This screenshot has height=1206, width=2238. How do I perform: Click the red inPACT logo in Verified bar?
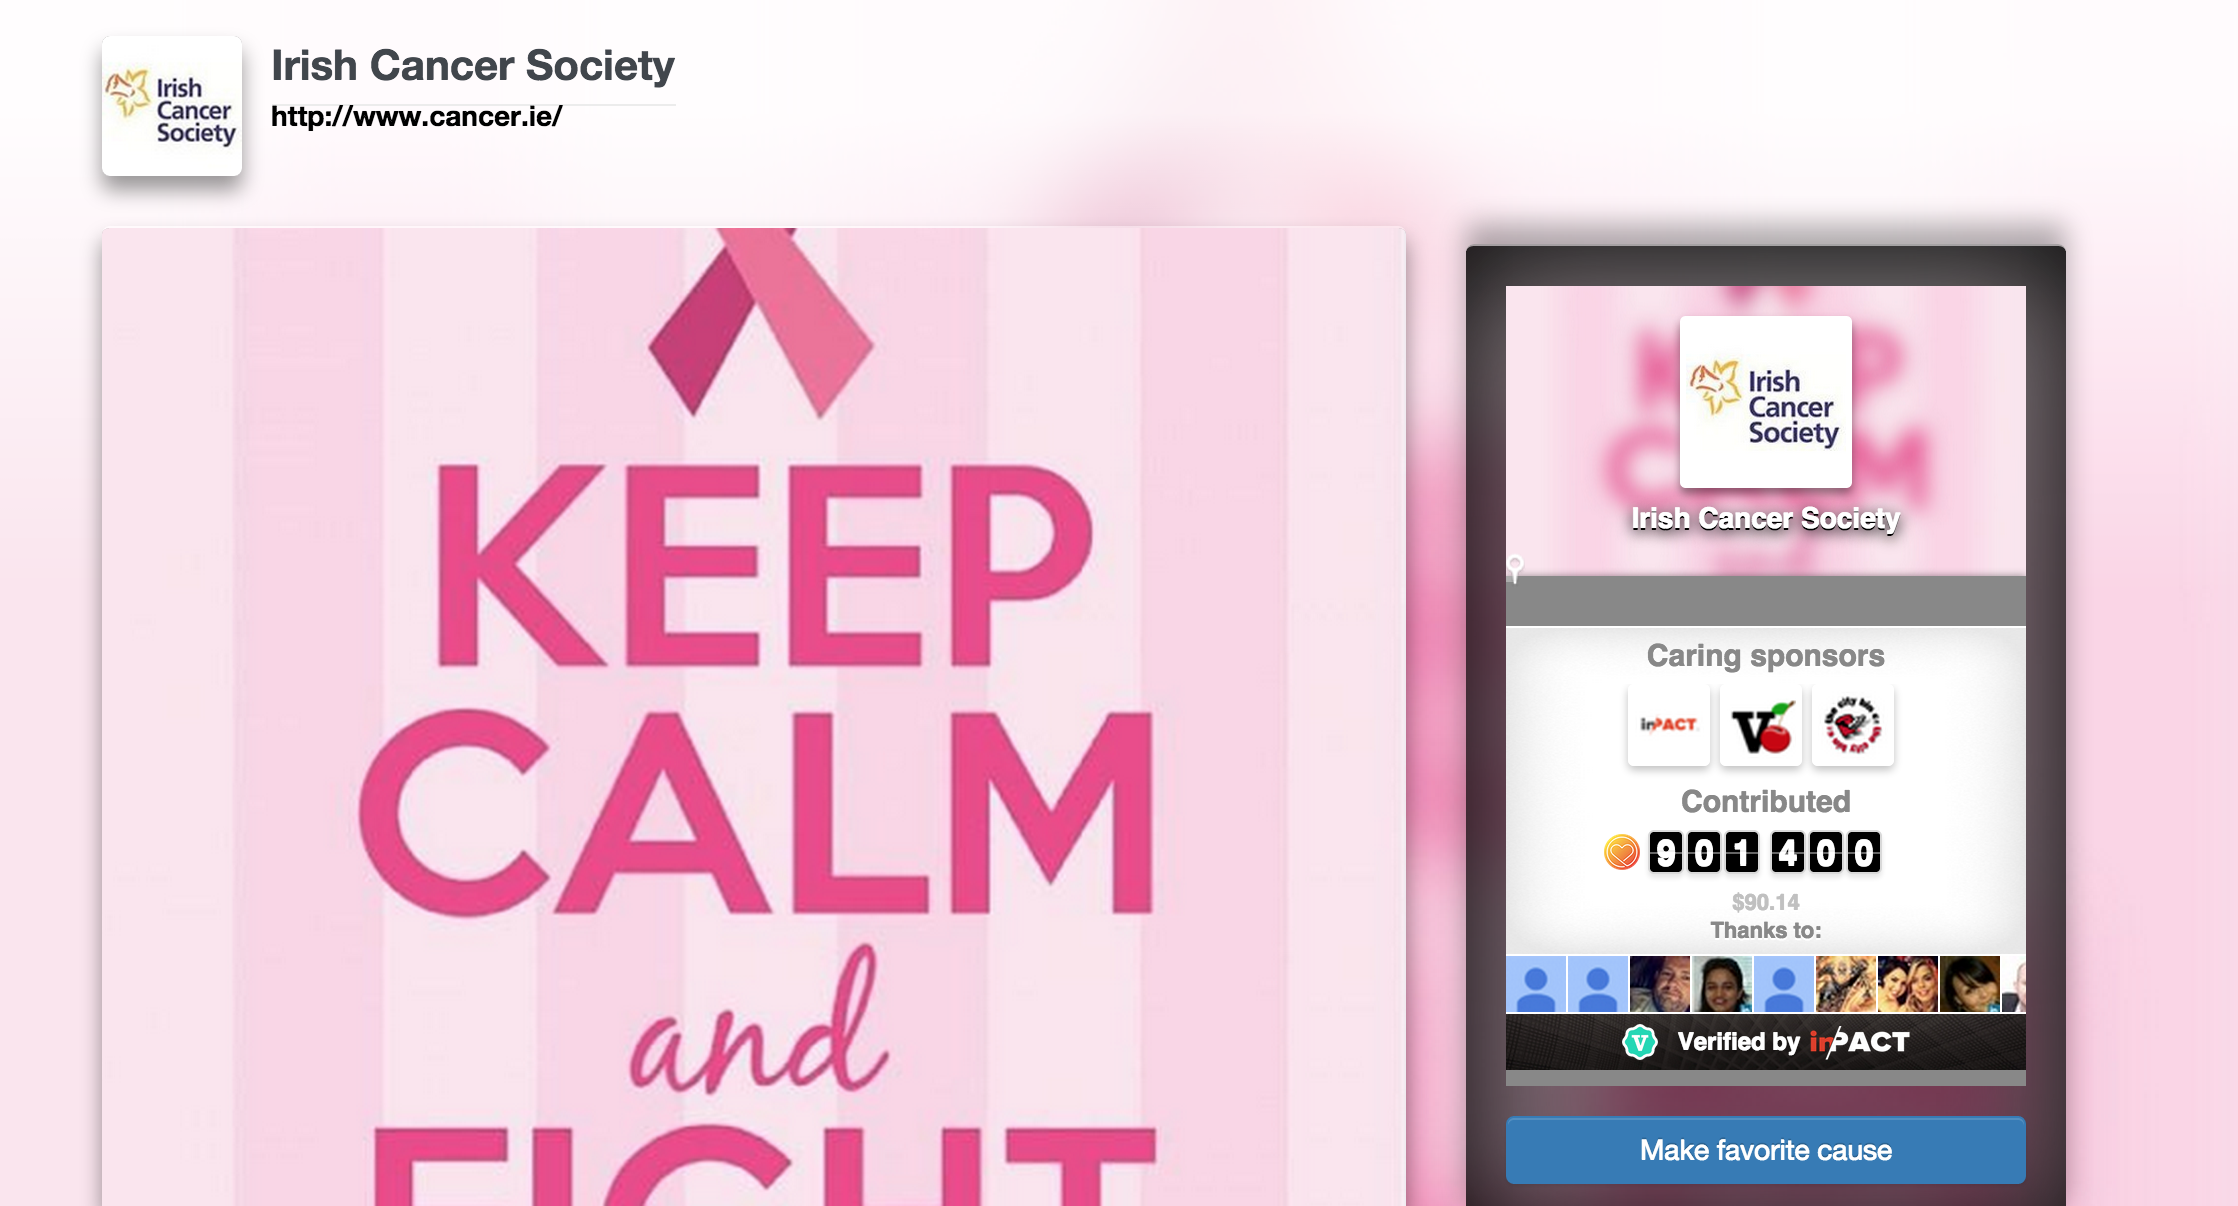click(x=1859, y=1042)
